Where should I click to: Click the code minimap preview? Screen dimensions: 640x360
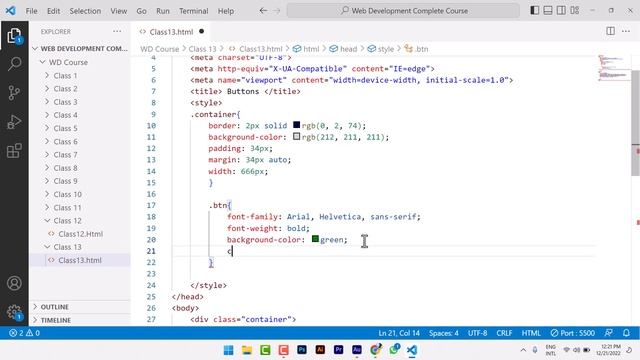613,69
